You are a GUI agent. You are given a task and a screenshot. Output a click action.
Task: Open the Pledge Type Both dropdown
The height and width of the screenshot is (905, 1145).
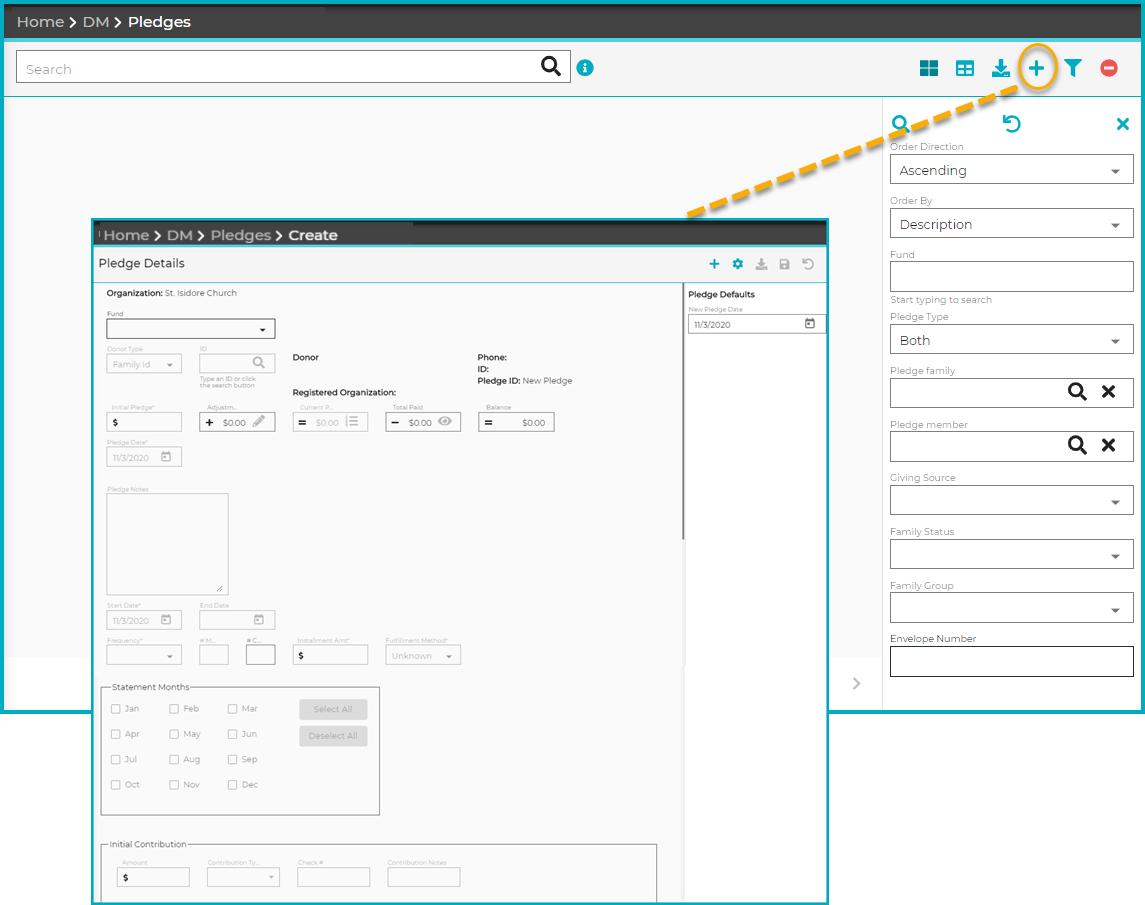pos(1011,340)
